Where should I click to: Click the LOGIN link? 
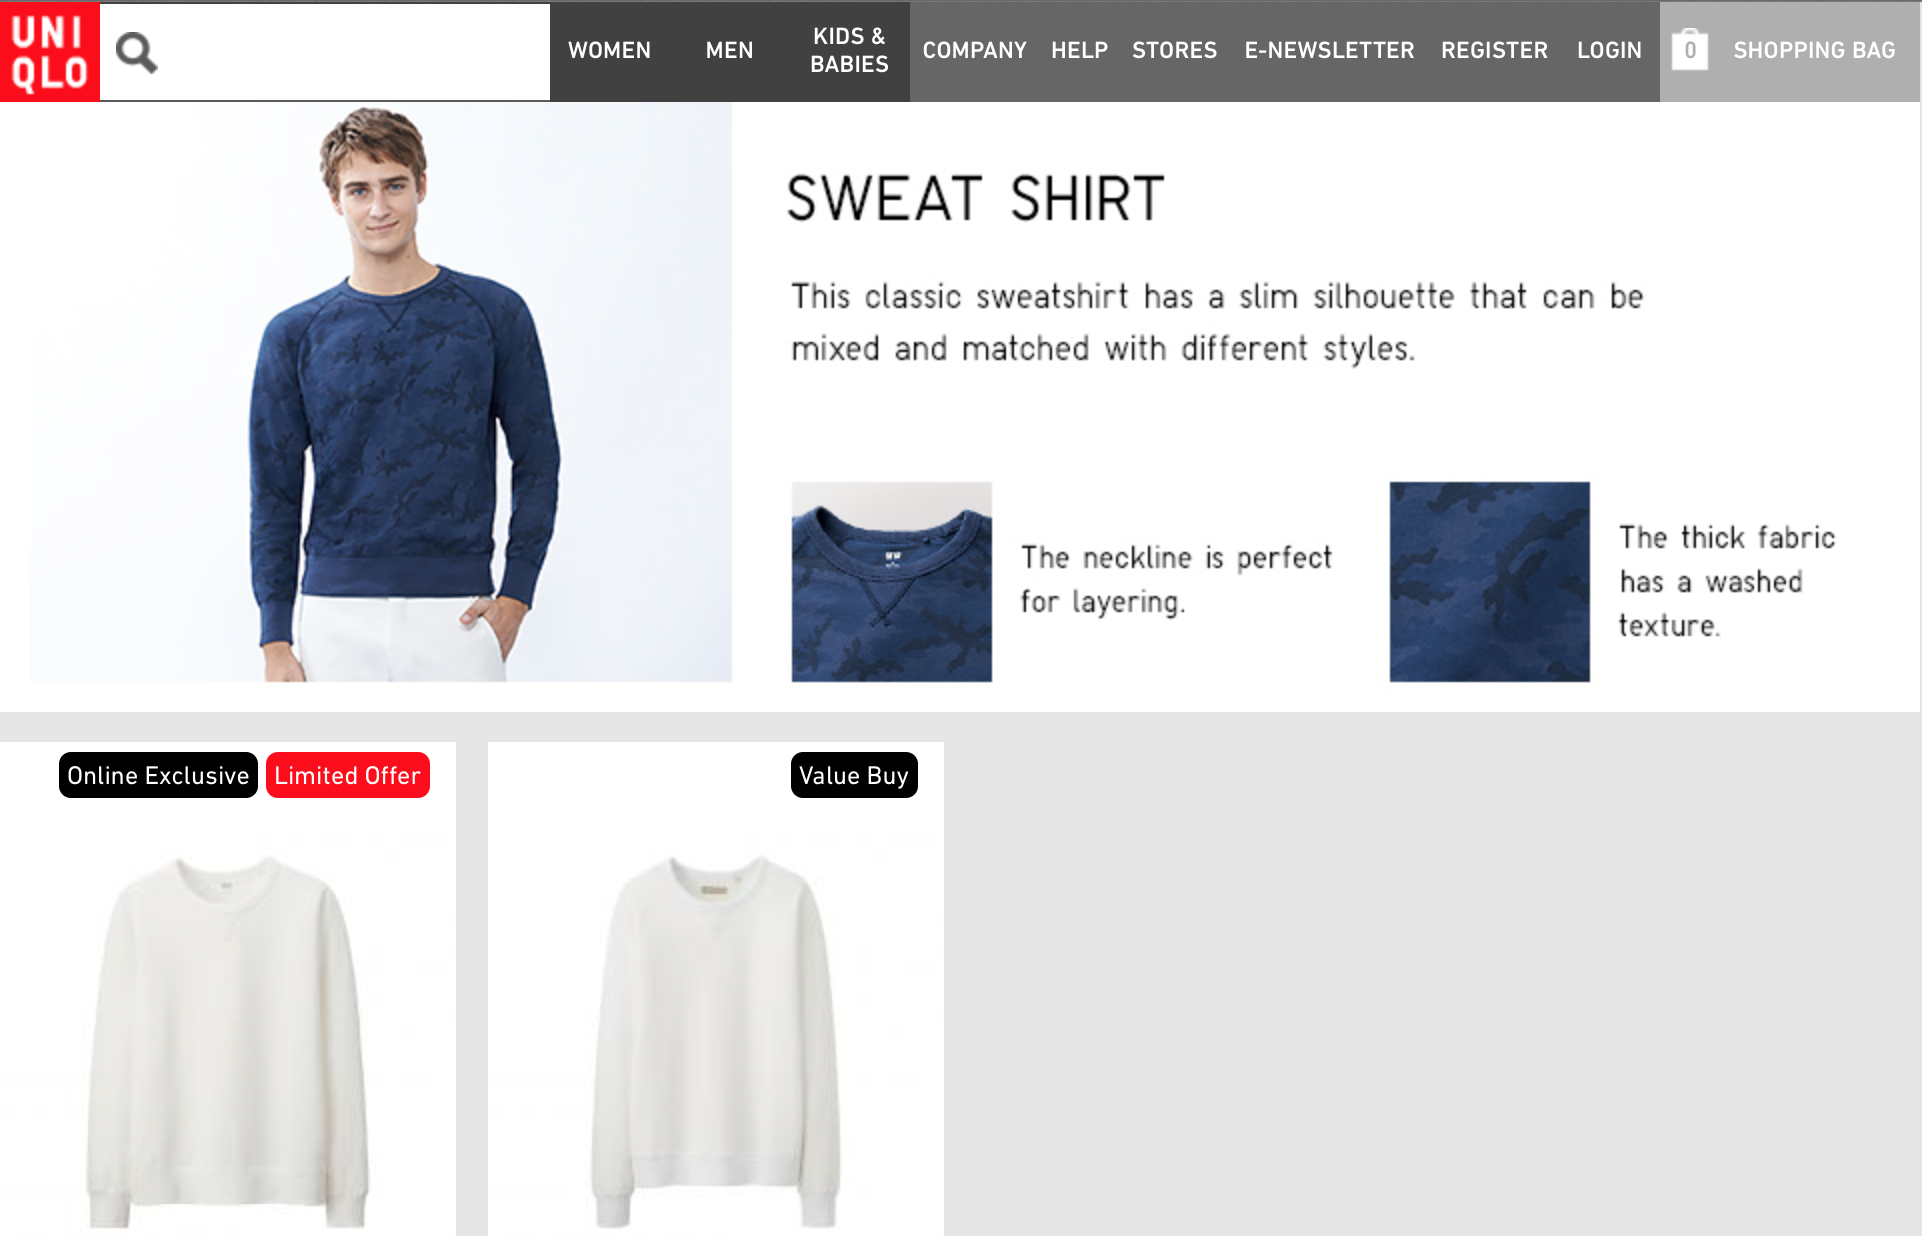click(1609, 51)
